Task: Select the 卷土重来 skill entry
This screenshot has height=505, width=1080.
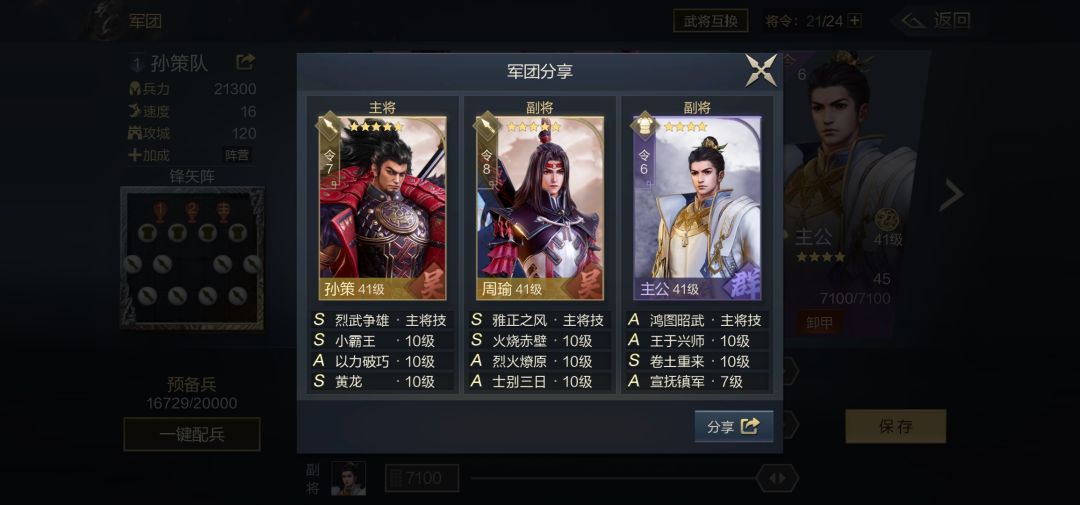Action: pyautogui.click(x=697, y=361)
